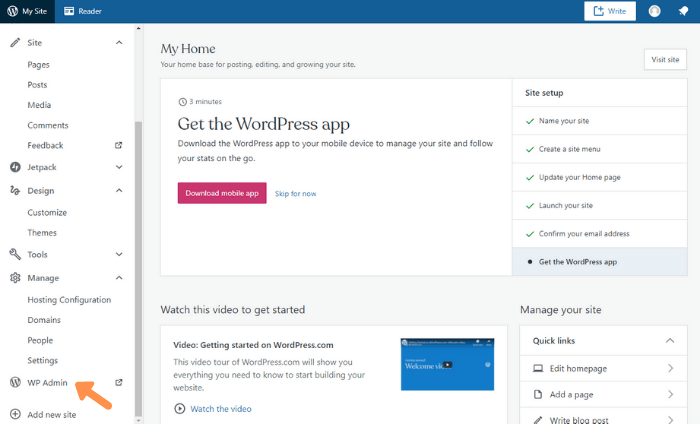Click the WordPress icon beside WP Admin
Image resolution: width=700 pixels, height=429 pixels.
(15, 382)
